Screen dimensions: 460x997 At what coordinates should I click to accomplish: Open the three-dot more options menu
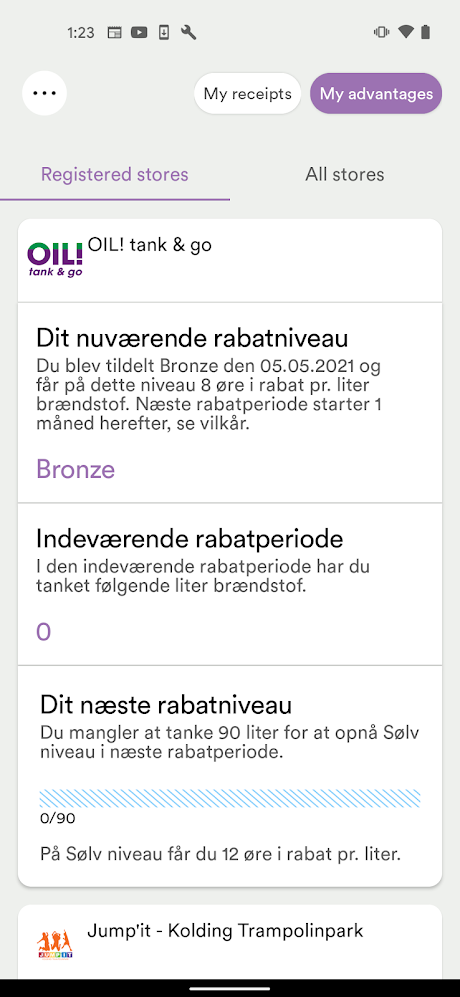[x=45, y=93]
